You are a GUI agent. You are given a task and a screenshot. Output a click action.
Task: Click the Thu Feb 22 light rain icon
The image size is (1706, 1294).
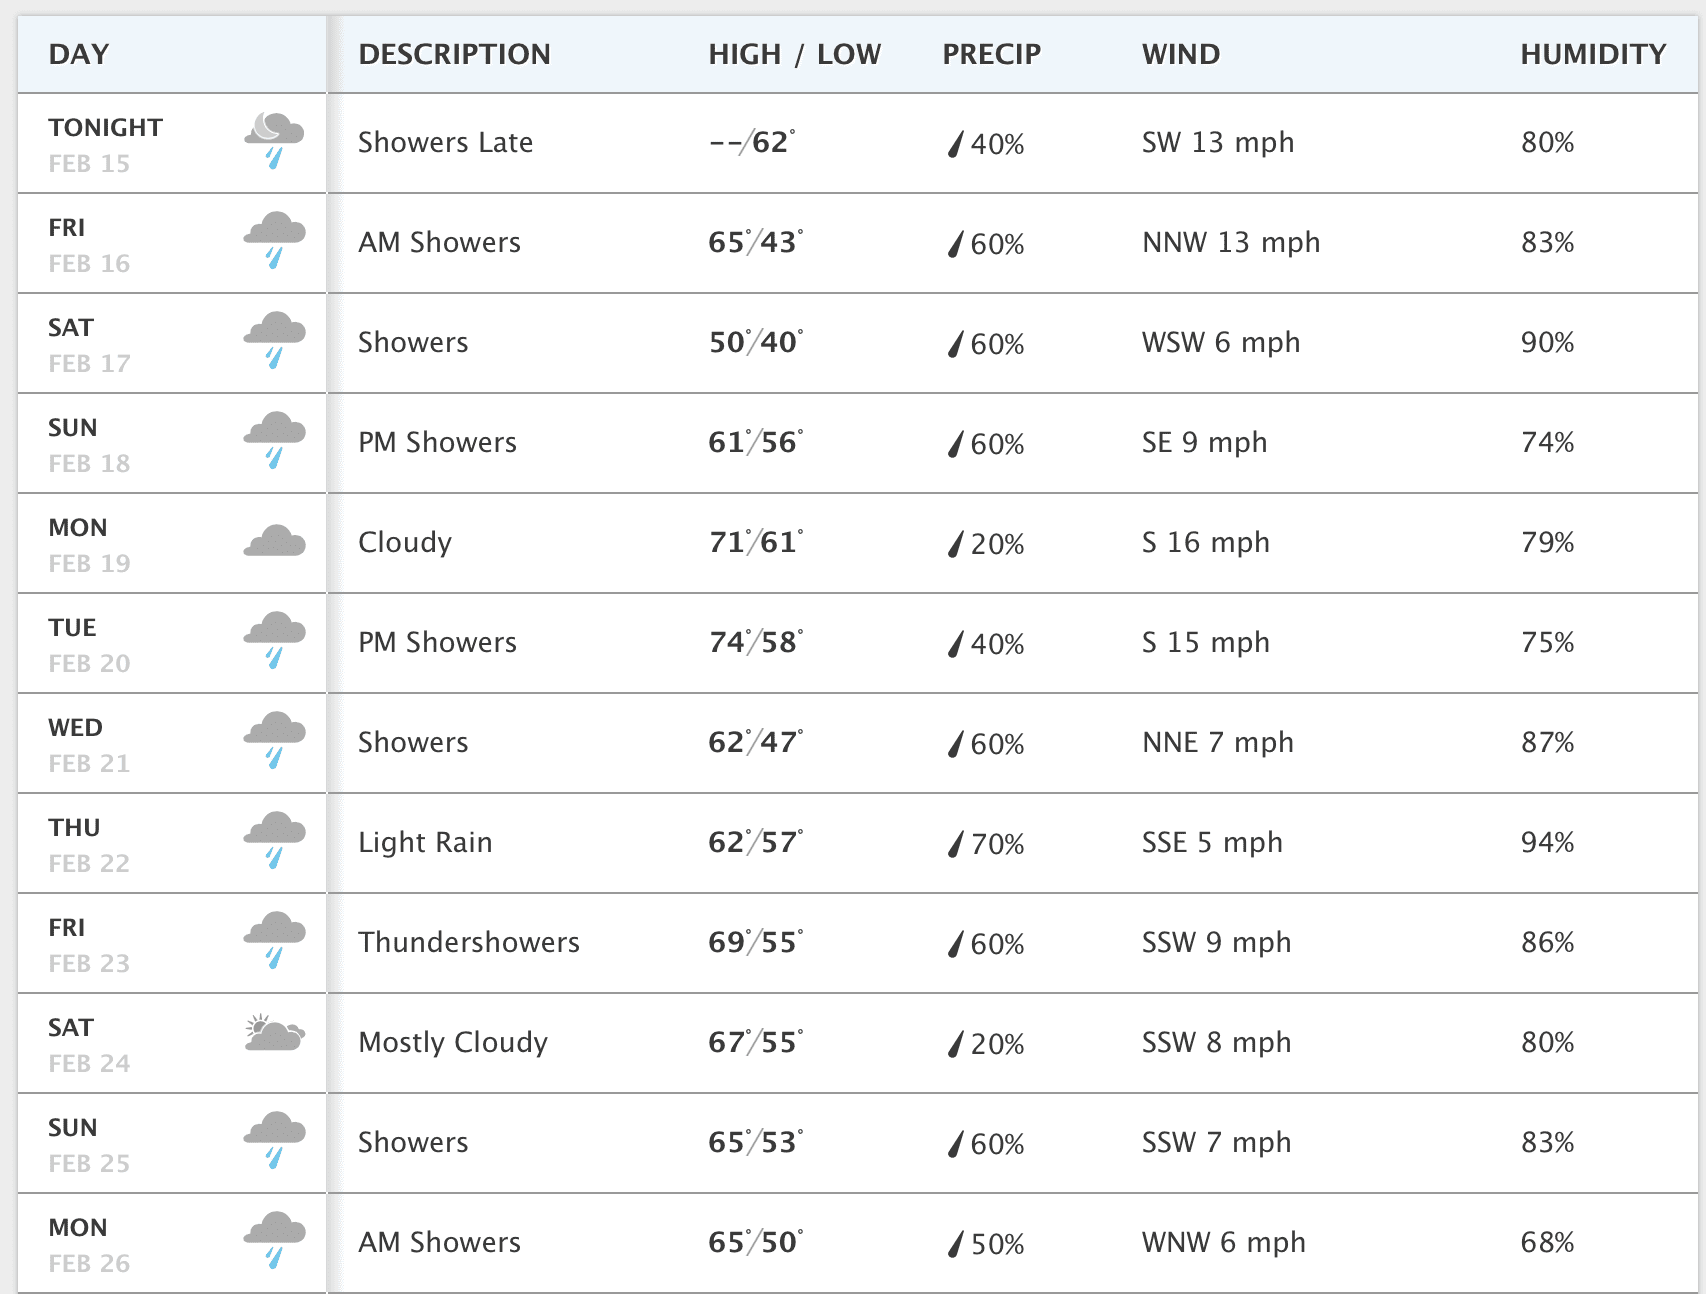274,841
